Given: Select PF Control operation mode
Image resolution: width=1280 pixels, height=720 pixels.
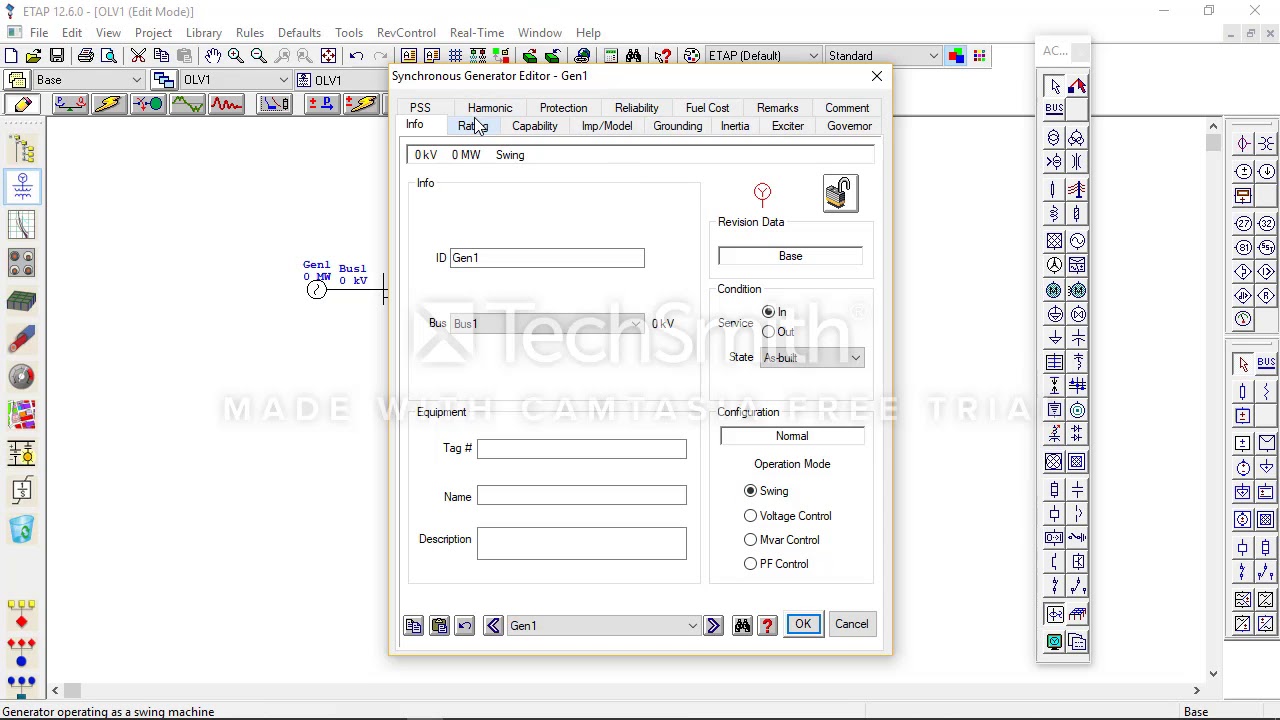Looking at the screenshot, I should [x=751, y=564].
